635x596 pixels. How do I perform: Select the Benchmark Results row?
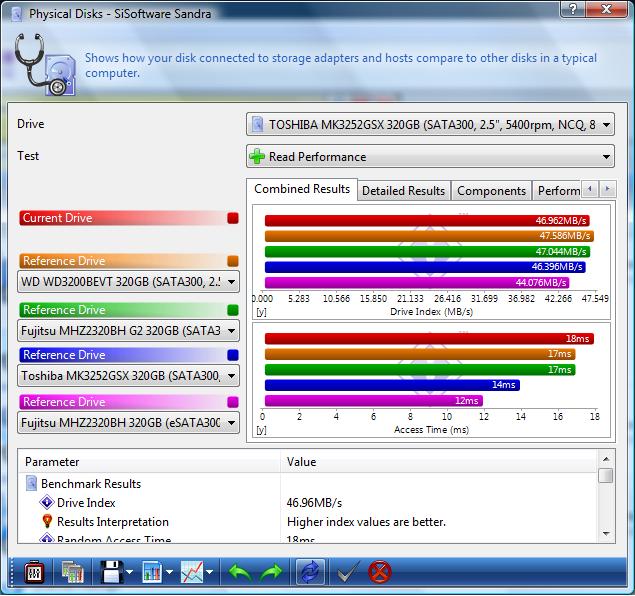pos(308,483)
